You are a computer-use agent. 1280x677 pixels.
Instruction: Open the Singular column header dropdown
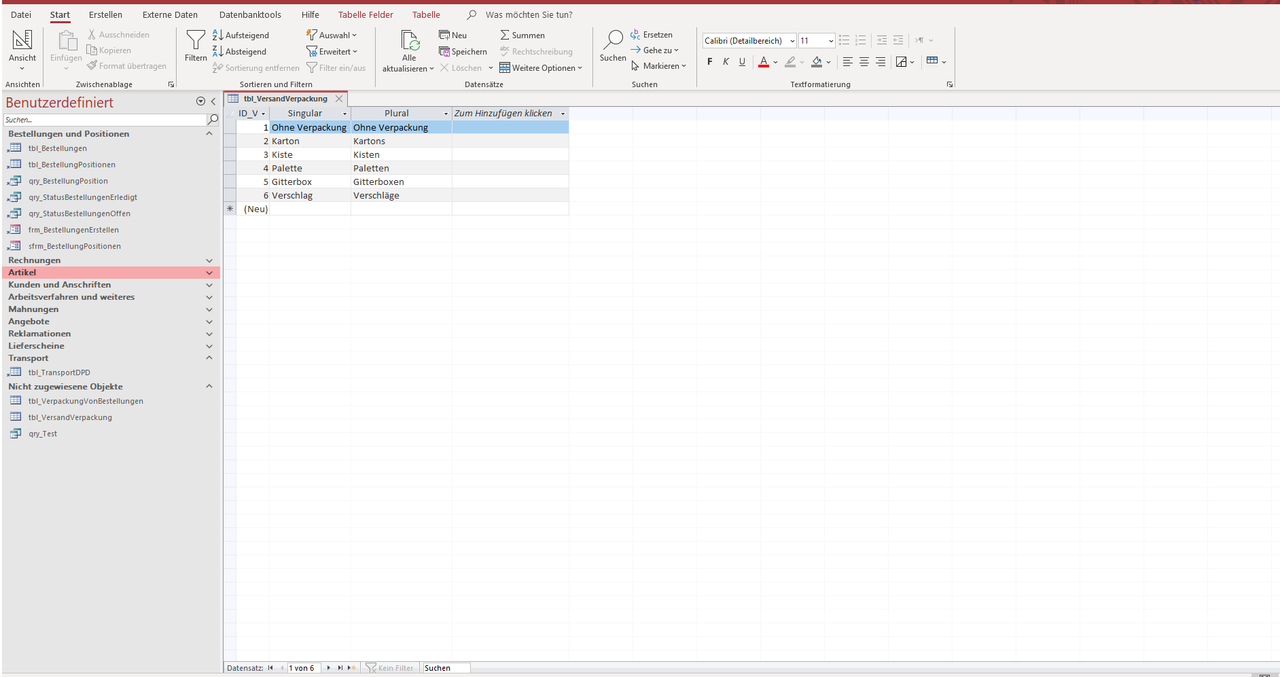344,114
